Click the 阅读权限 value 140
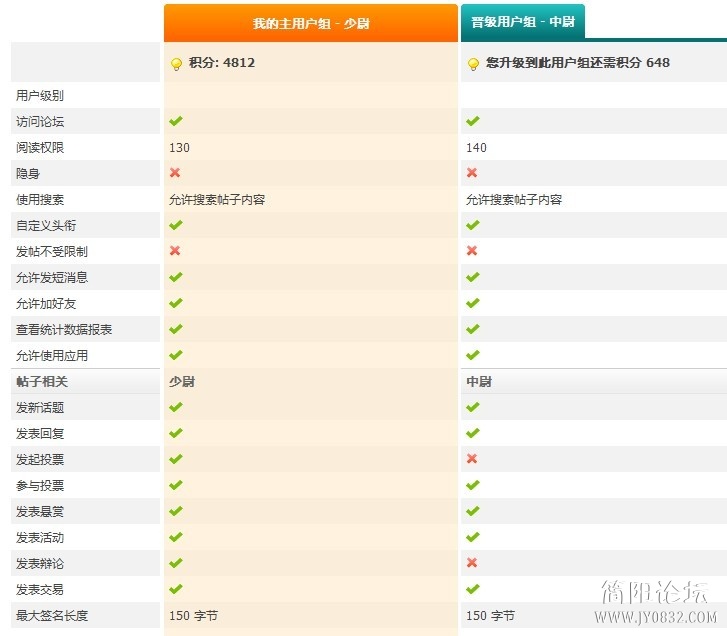This screenshot has height=636, width=727. 476,147
